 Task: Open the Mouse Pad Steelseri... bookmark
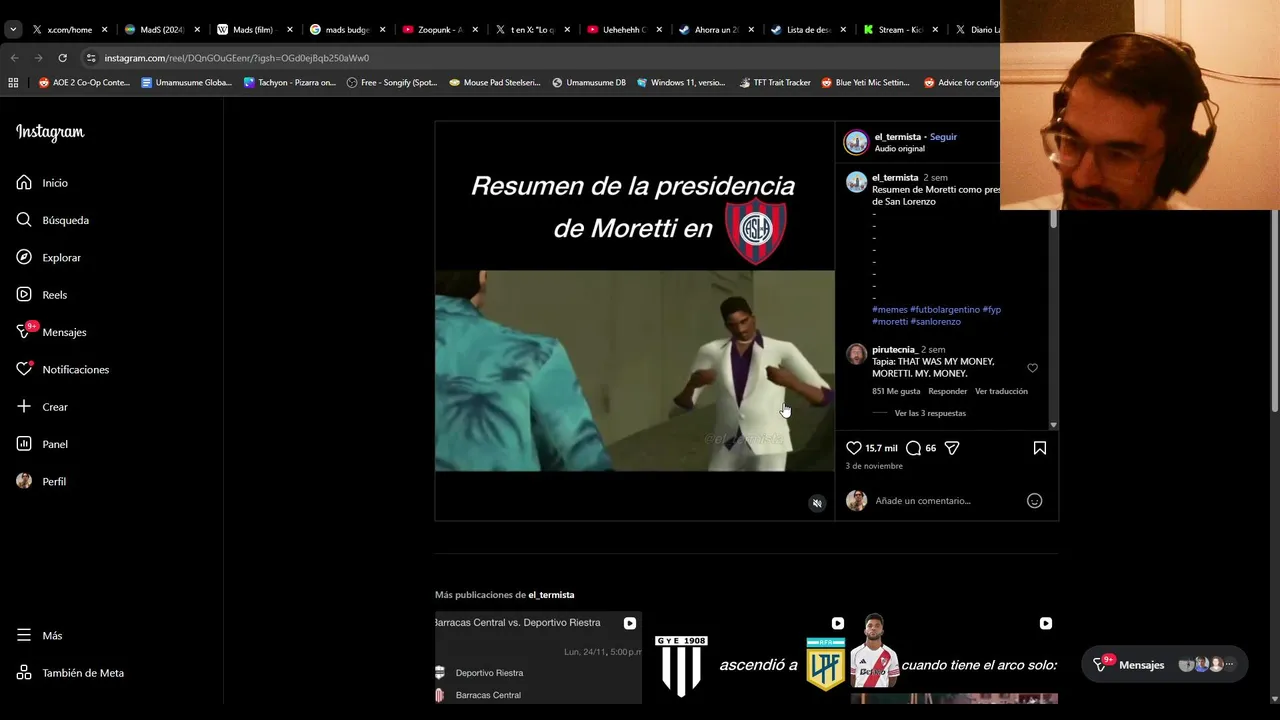click(495, 83)
